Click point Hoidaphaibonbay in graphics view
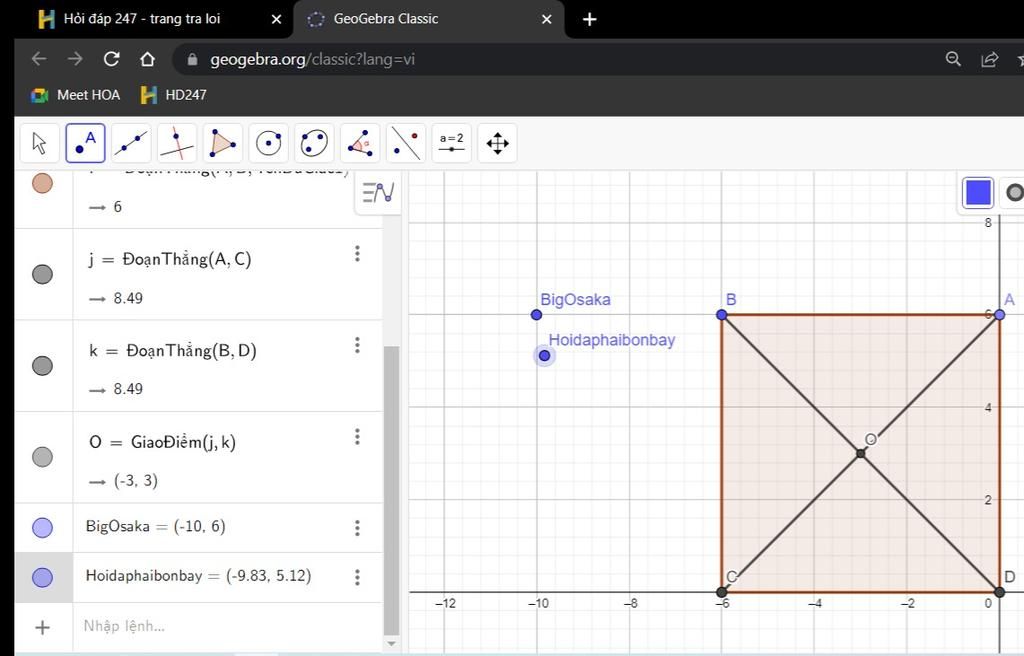 tap(544, 355)
